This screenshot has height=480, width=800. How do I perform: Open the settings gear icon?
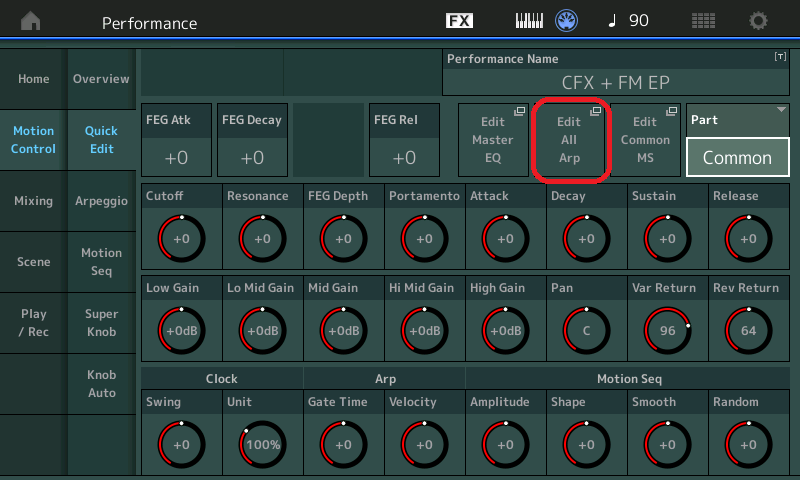point(759,21)
